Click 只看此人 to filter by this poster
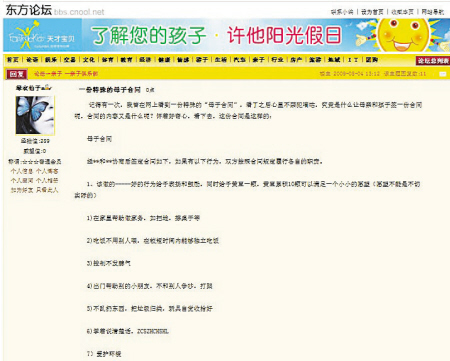Viewport: 450px width, 361px height. (47, 190)
